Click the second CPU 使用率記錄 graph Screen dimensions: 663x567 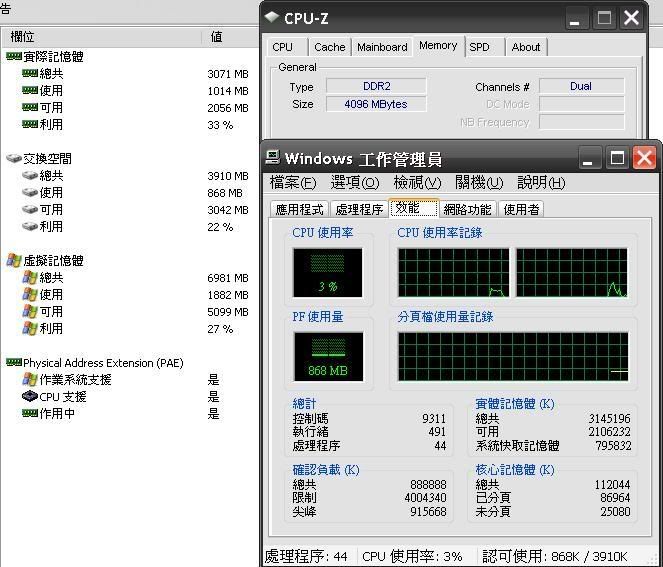point(572,273)
